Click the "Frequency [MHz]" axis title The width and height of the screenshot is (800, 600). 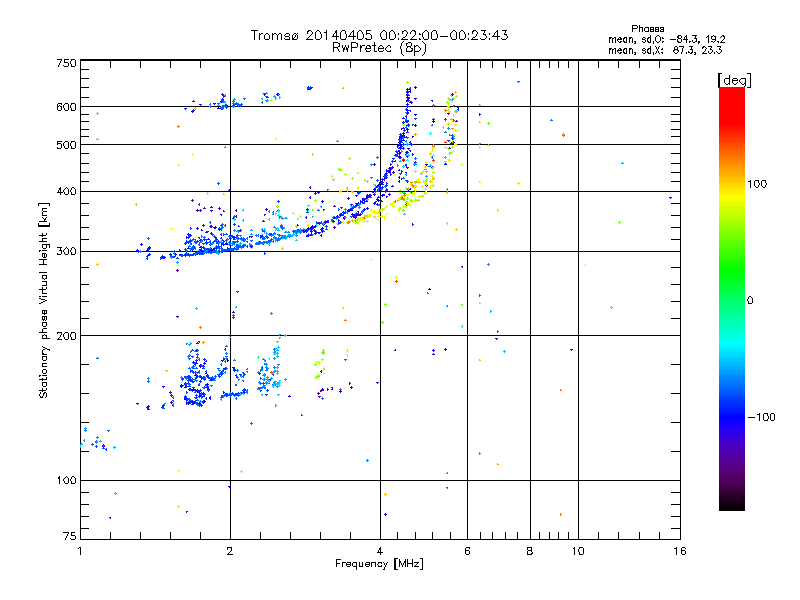(x=379, y=563)
